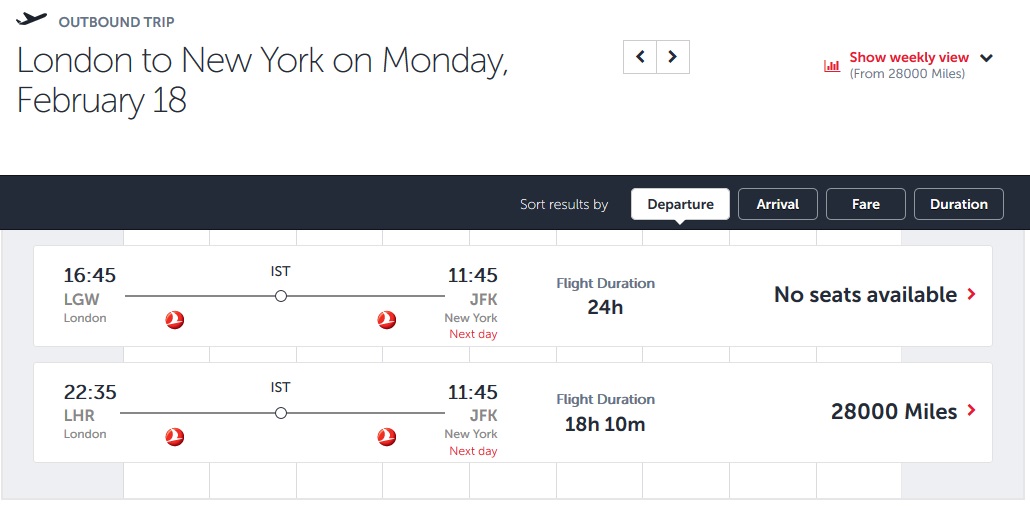
Task: Go to the next day arrow
Action: 673,57
